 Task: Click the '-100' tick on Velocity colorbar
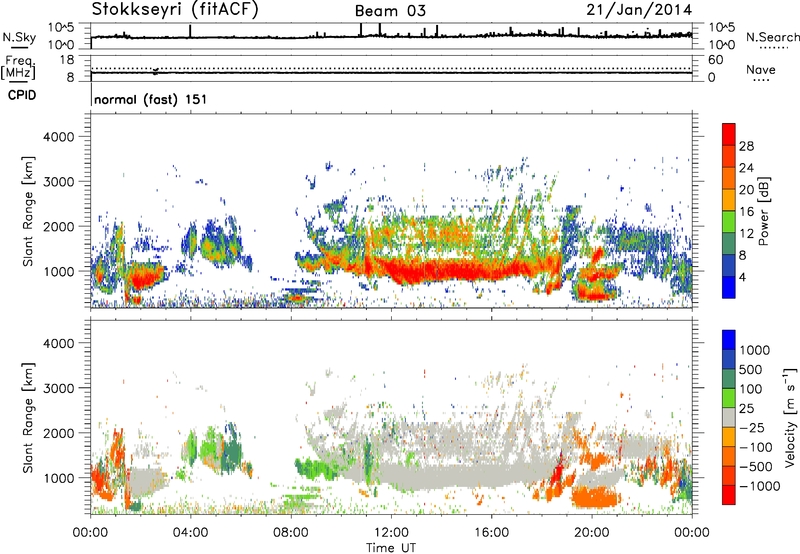coord(756,447)
